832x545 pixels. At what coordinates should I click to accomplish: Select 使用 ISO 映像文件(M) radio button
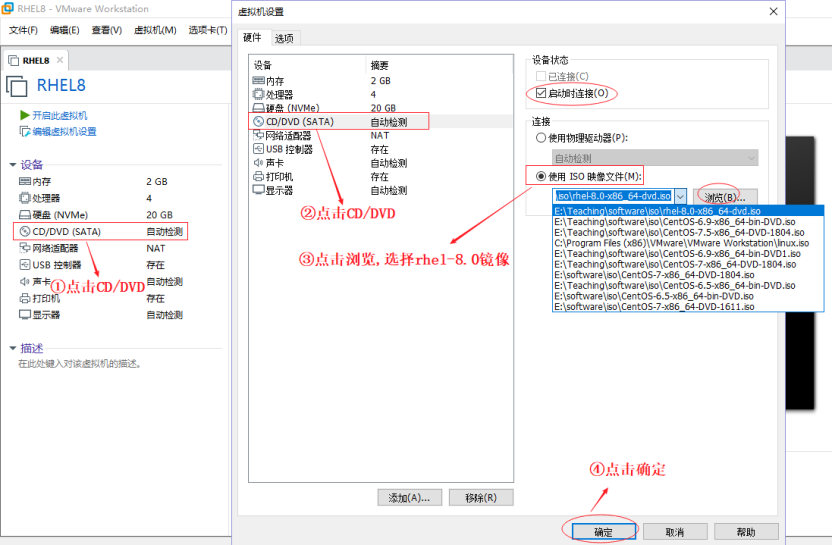click(541, 176)
